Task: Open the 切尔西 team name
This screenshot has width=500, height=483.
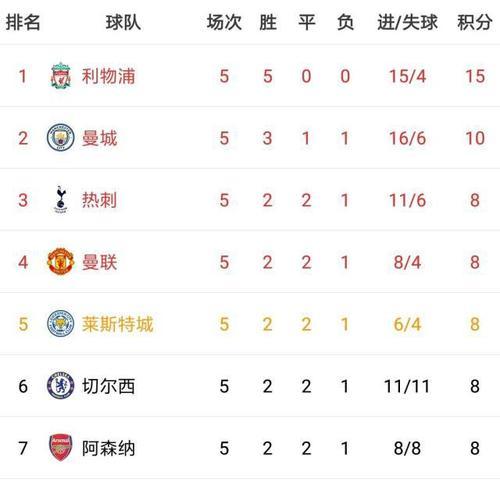Action: (108, 386)
